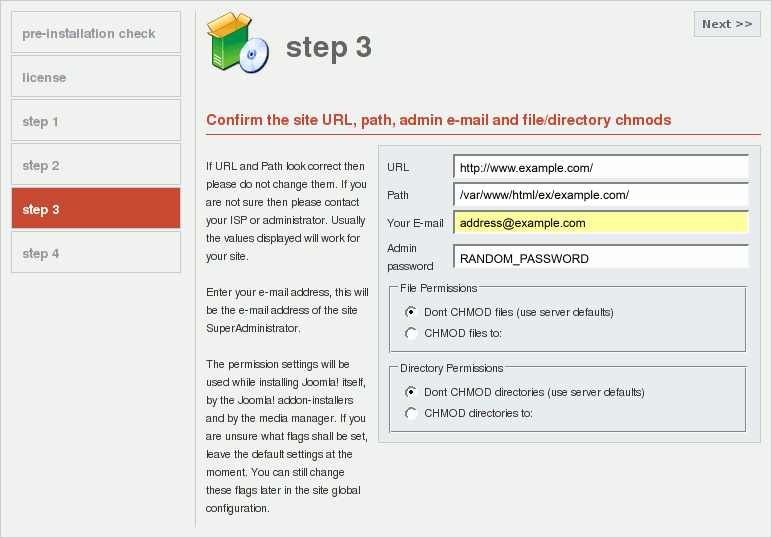Open the pre-installation check step
Screen dimensions: 772x538
[96, 32]
